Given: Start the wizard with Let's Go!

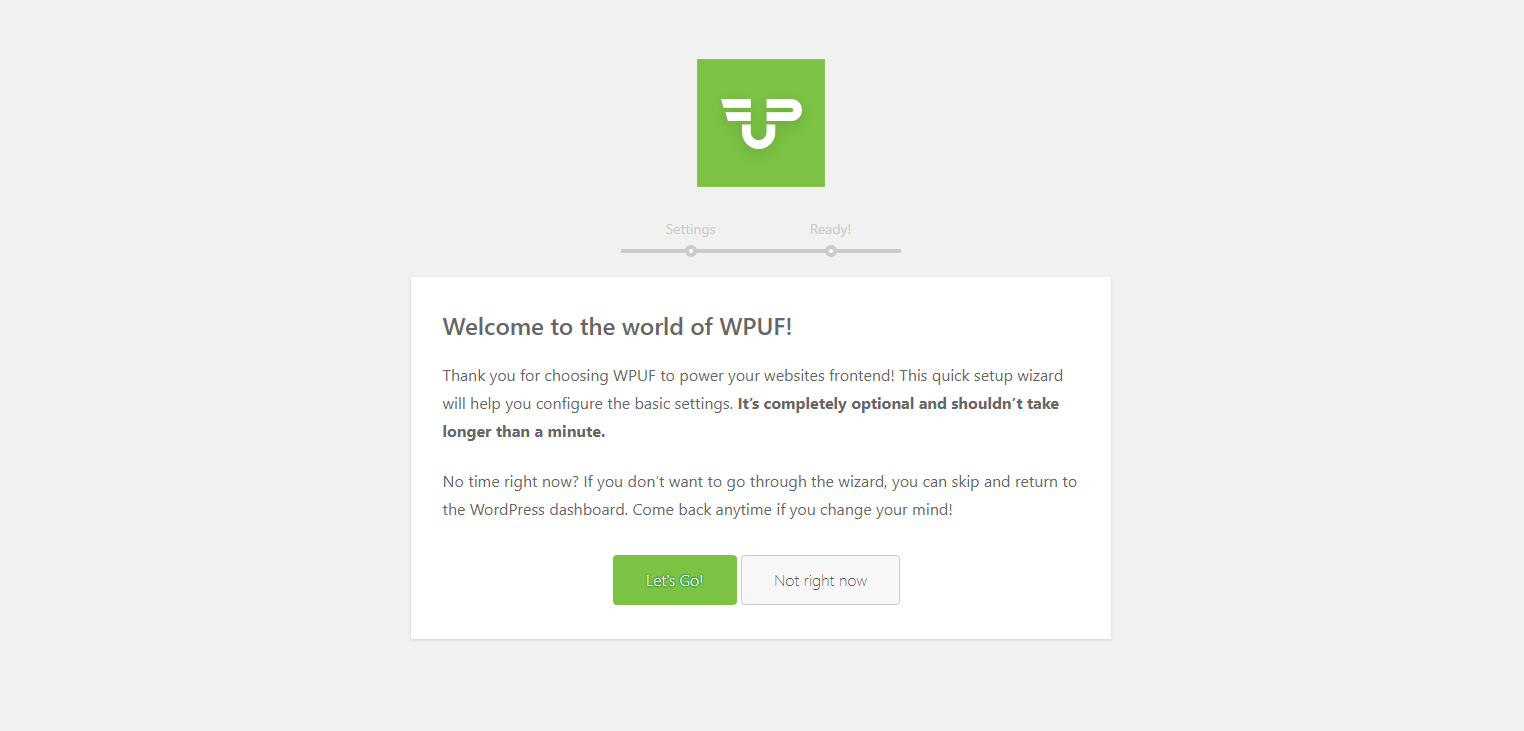Looking at the screenshot, I should click(x=675, y=580).
